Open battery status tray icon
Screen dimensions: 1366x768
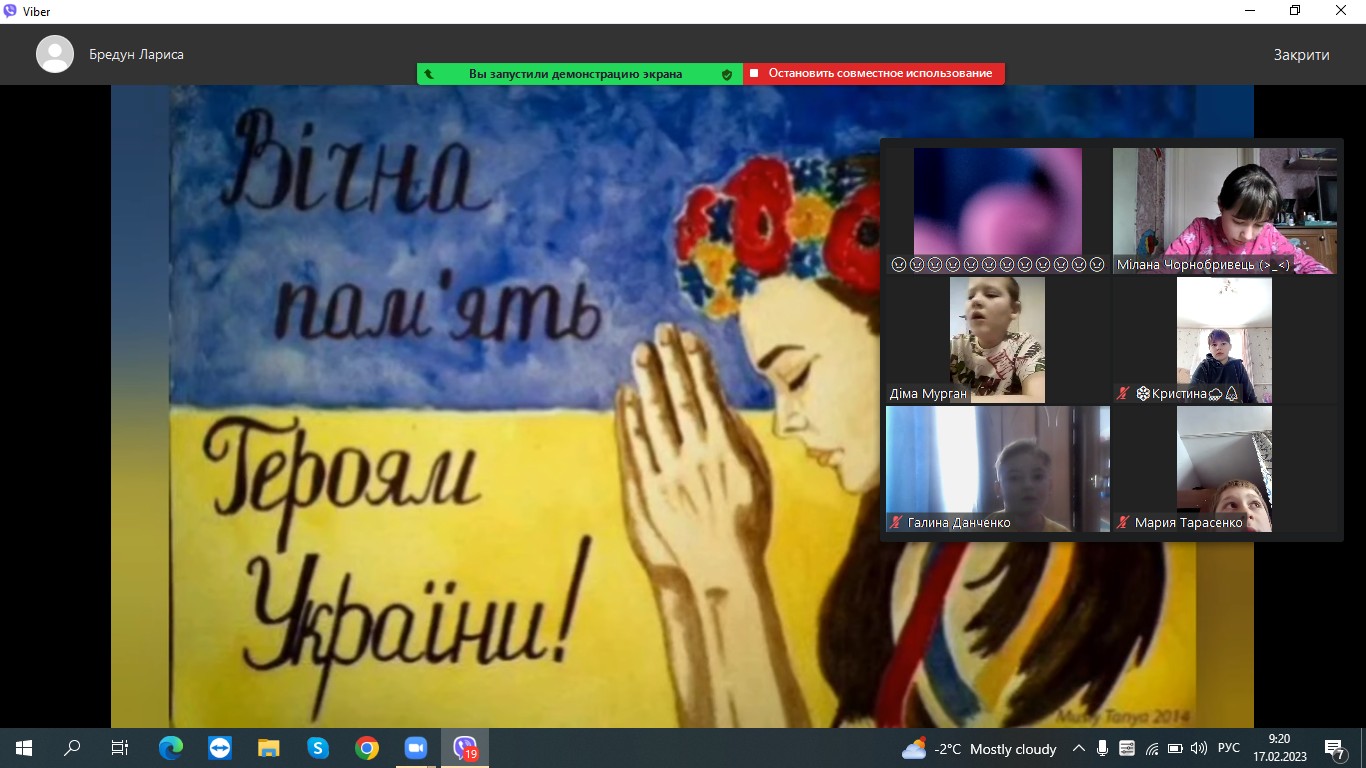pyautogui.click(x=1175, y=748)
